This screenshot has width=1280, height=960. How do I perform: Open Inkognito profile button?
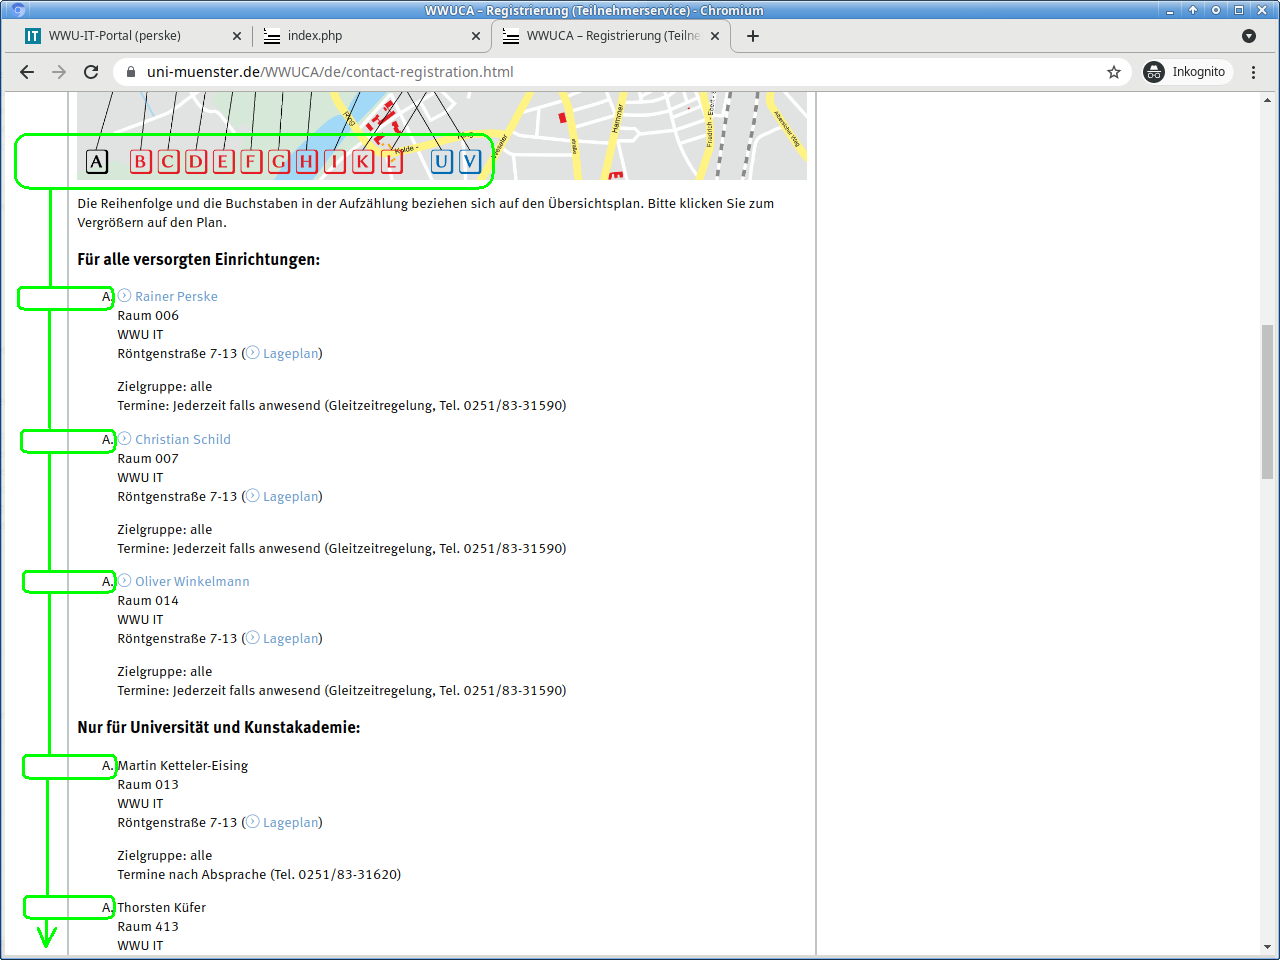[1185, 72]
